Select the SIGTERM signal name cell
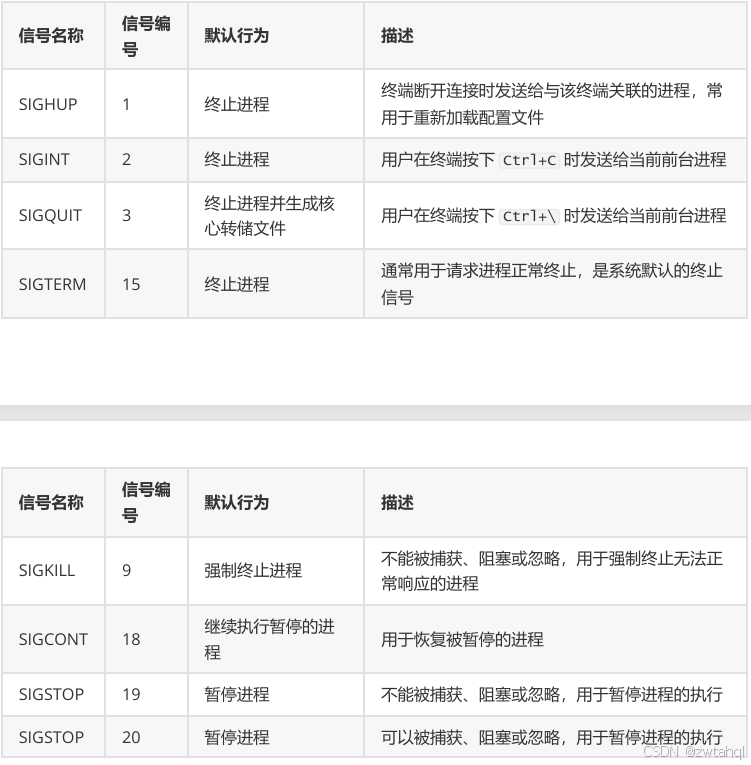The width and height of the screenshot is (751, 765). 52,284
